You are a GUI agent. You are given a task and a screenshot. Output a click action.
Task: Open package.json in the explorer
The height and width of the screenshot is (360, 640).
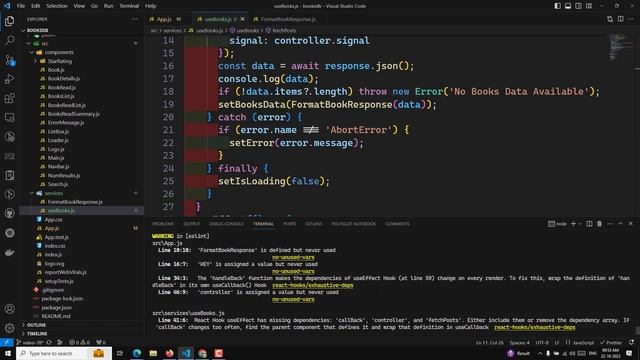point(56,307)
